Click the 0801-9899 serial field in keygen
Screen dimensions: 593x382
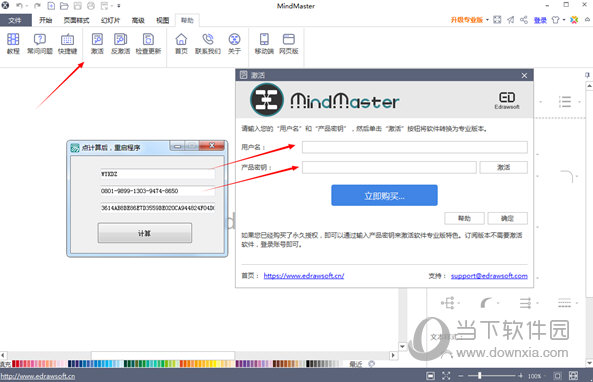157,191
